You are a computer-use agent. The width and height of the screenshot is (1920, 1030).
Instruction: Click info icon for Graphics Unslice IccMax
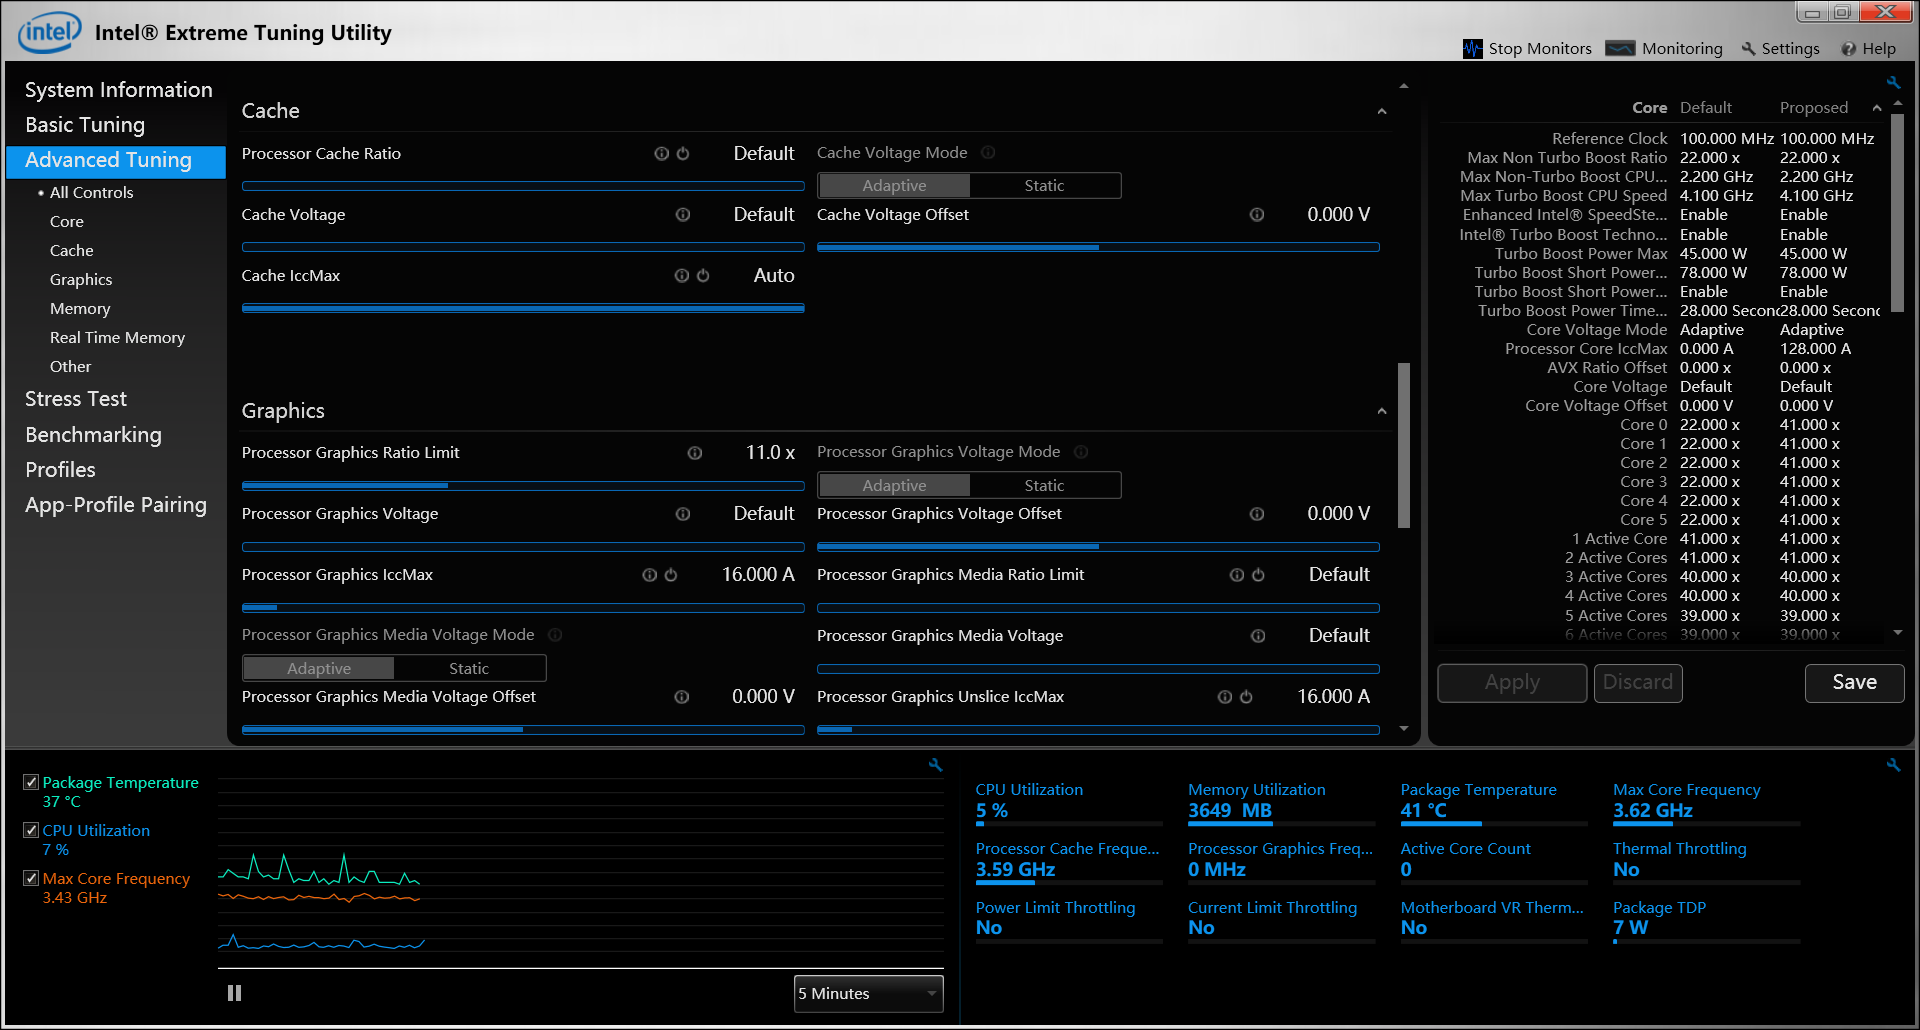[1225, 697]
